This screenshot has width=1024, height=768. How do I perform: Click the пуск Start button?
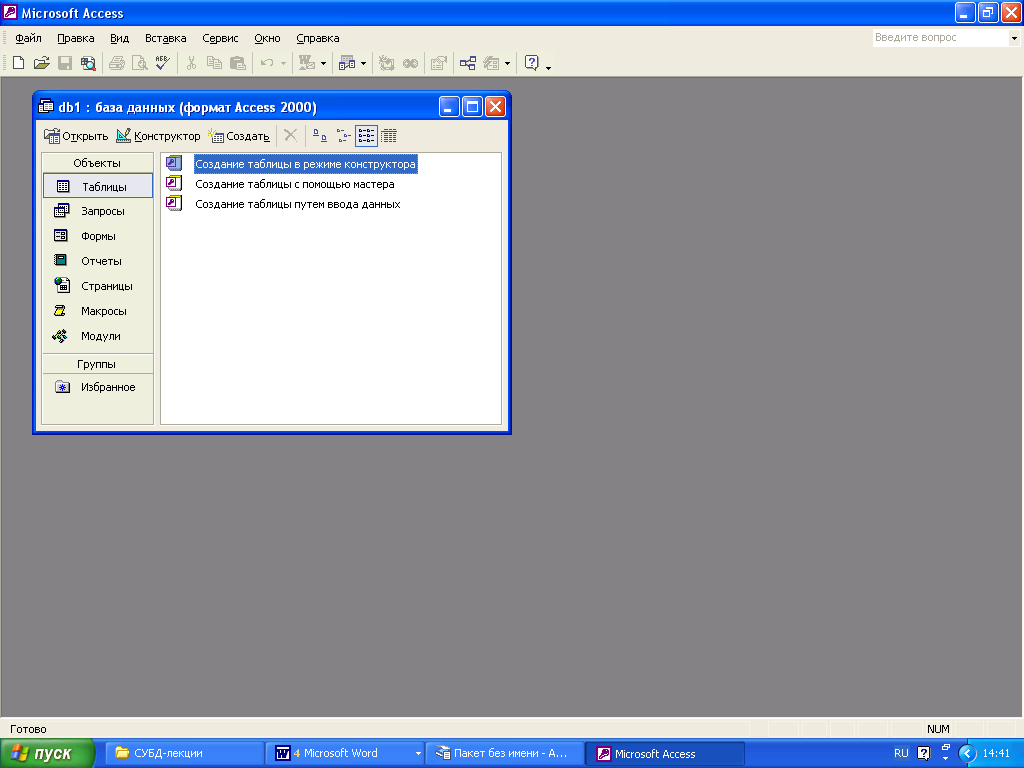coord(47,754)
